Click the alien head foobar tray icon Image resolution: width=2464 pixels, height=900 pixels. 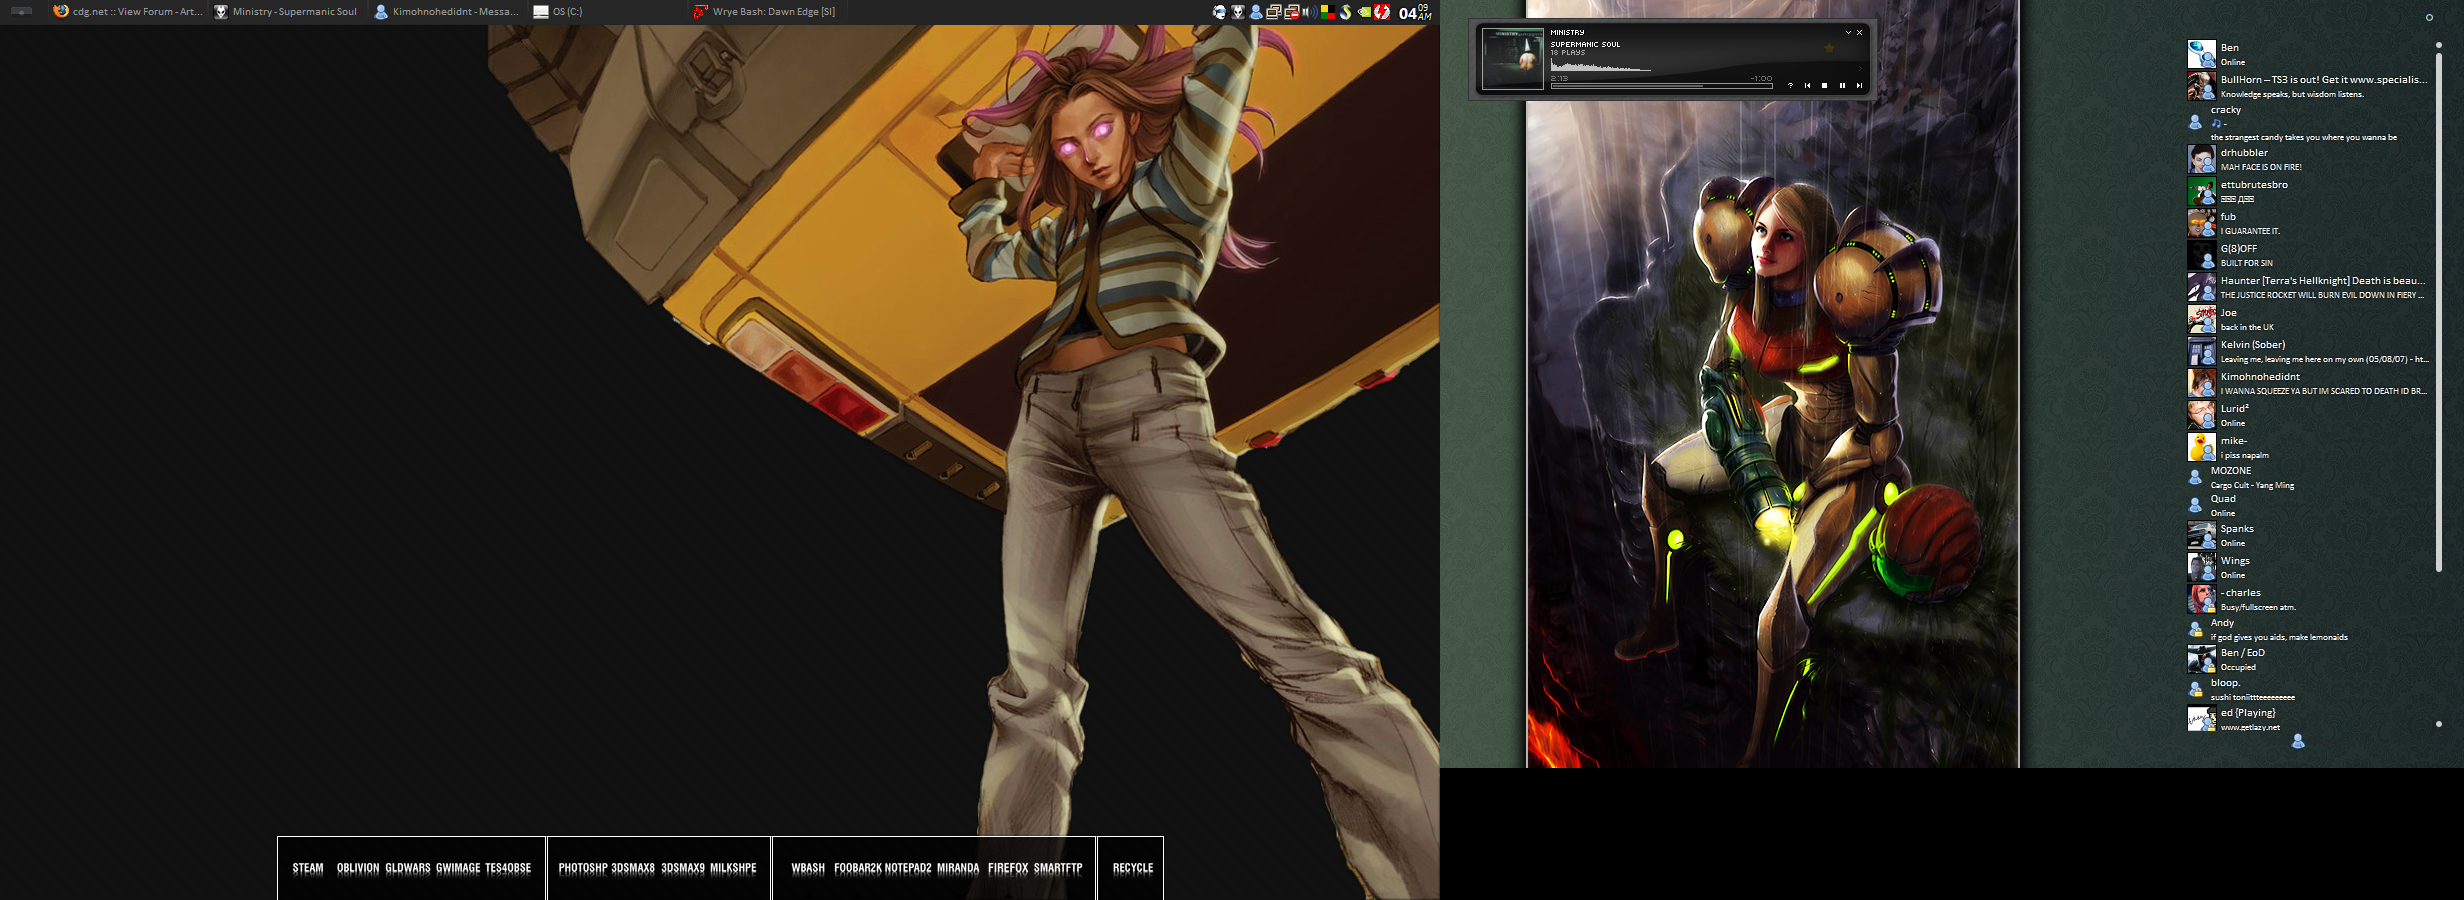(x=1238, y=12)
